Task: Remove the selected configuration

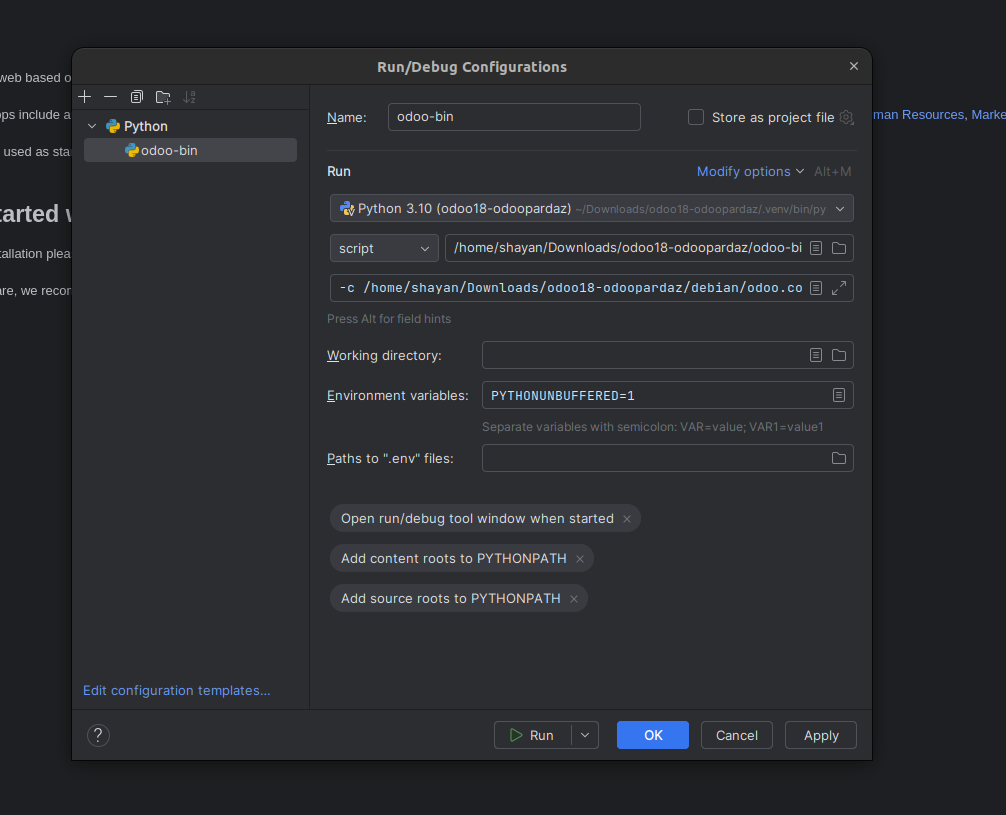Action: coord(110,97)
